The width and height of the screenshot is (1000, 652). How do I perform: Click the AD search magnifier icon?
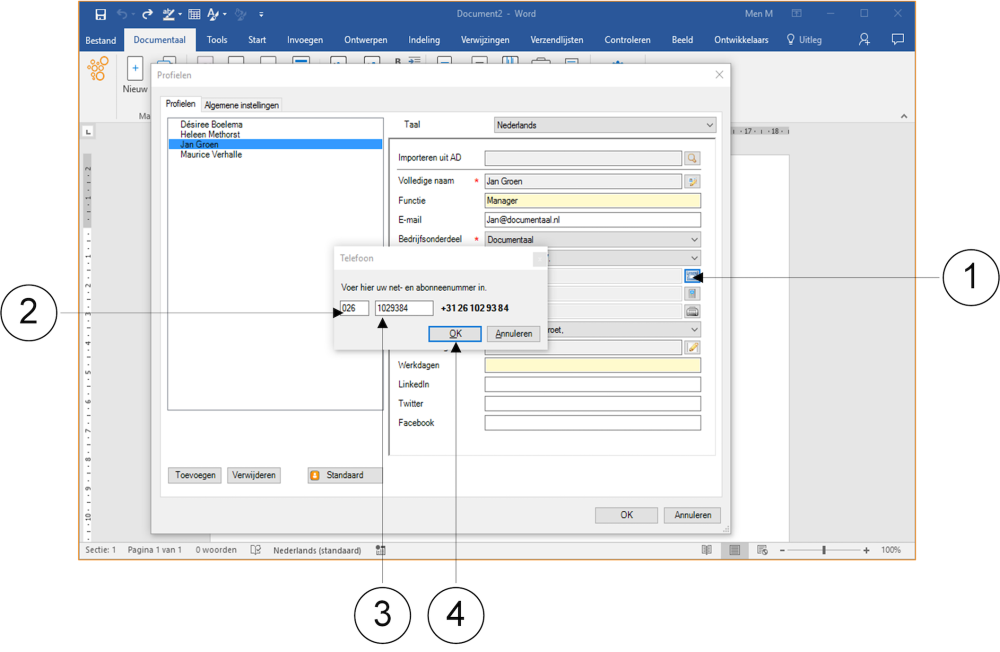point(692,158)
